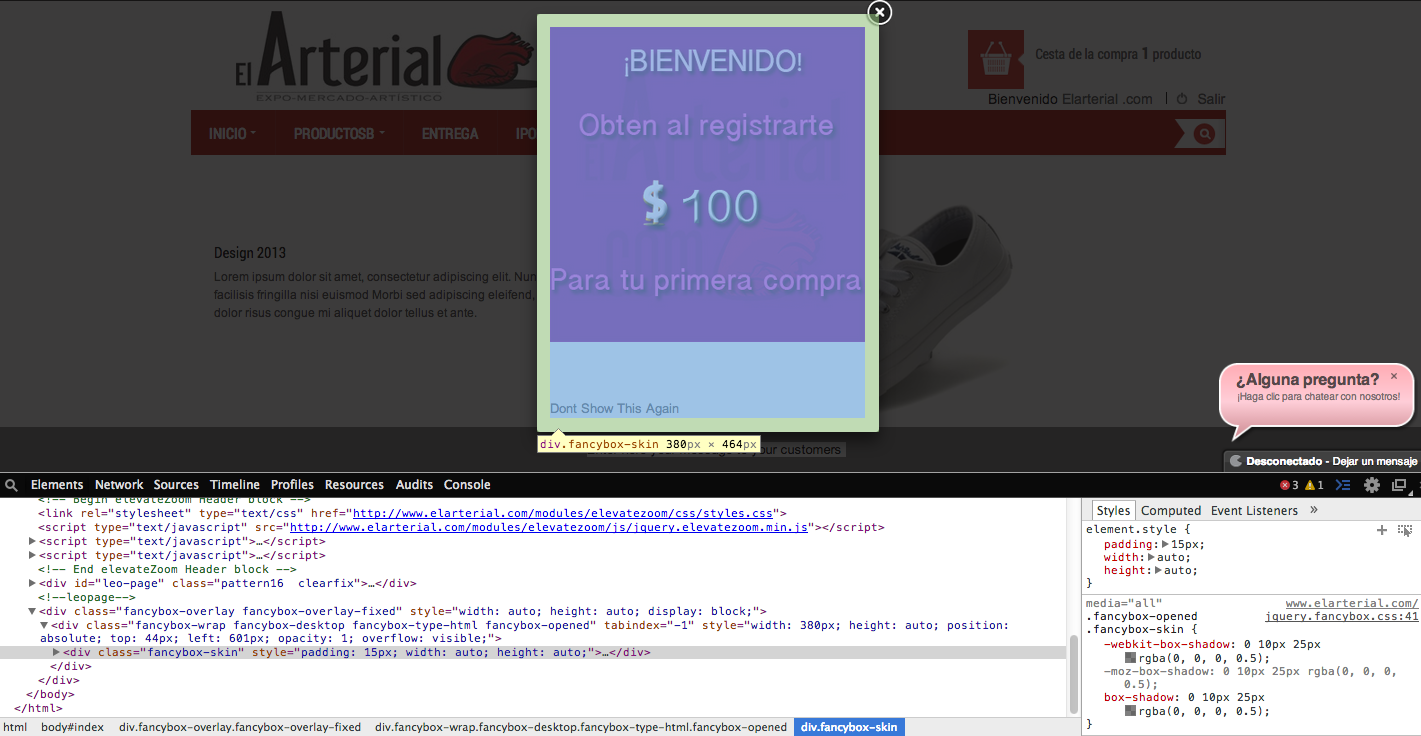Open the box-shadow rgba color swatch
Image resolution: width=1421 pixels, height=736 pixels.
pyautogui.click(x=1131, y=711)
